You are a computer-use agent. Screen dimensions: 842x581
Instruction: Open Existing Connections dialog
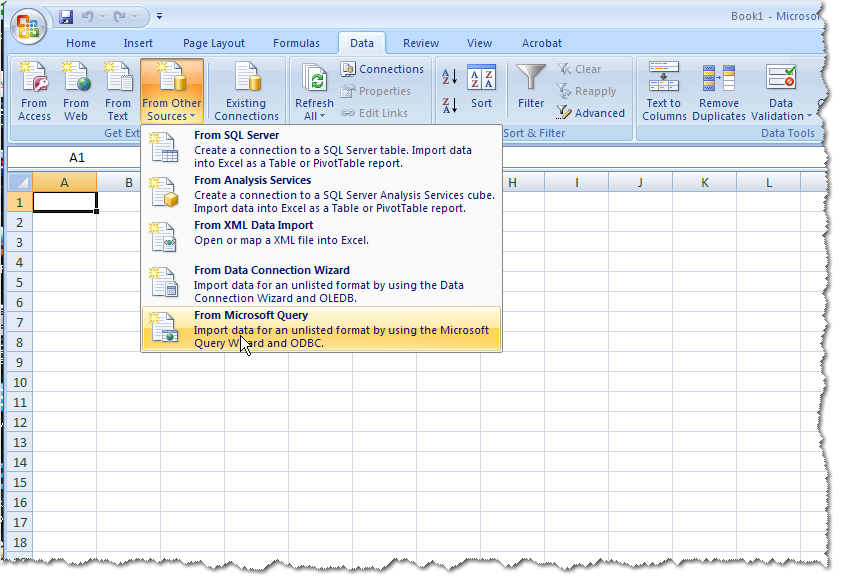click(246, 91)
